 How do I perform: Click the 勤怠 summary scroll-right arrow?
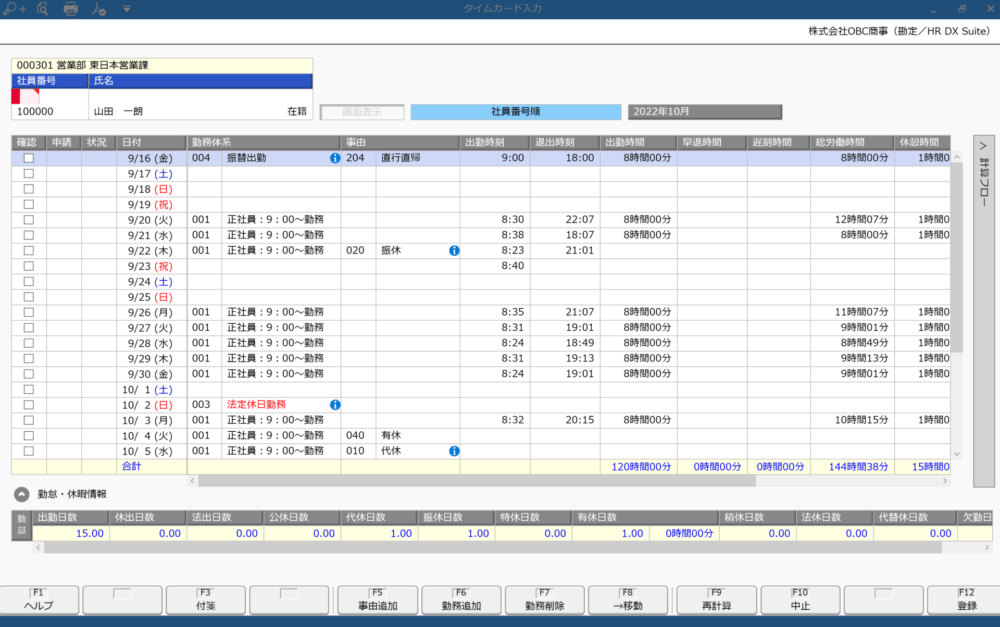pyautogui.click(x=987, y=547)
